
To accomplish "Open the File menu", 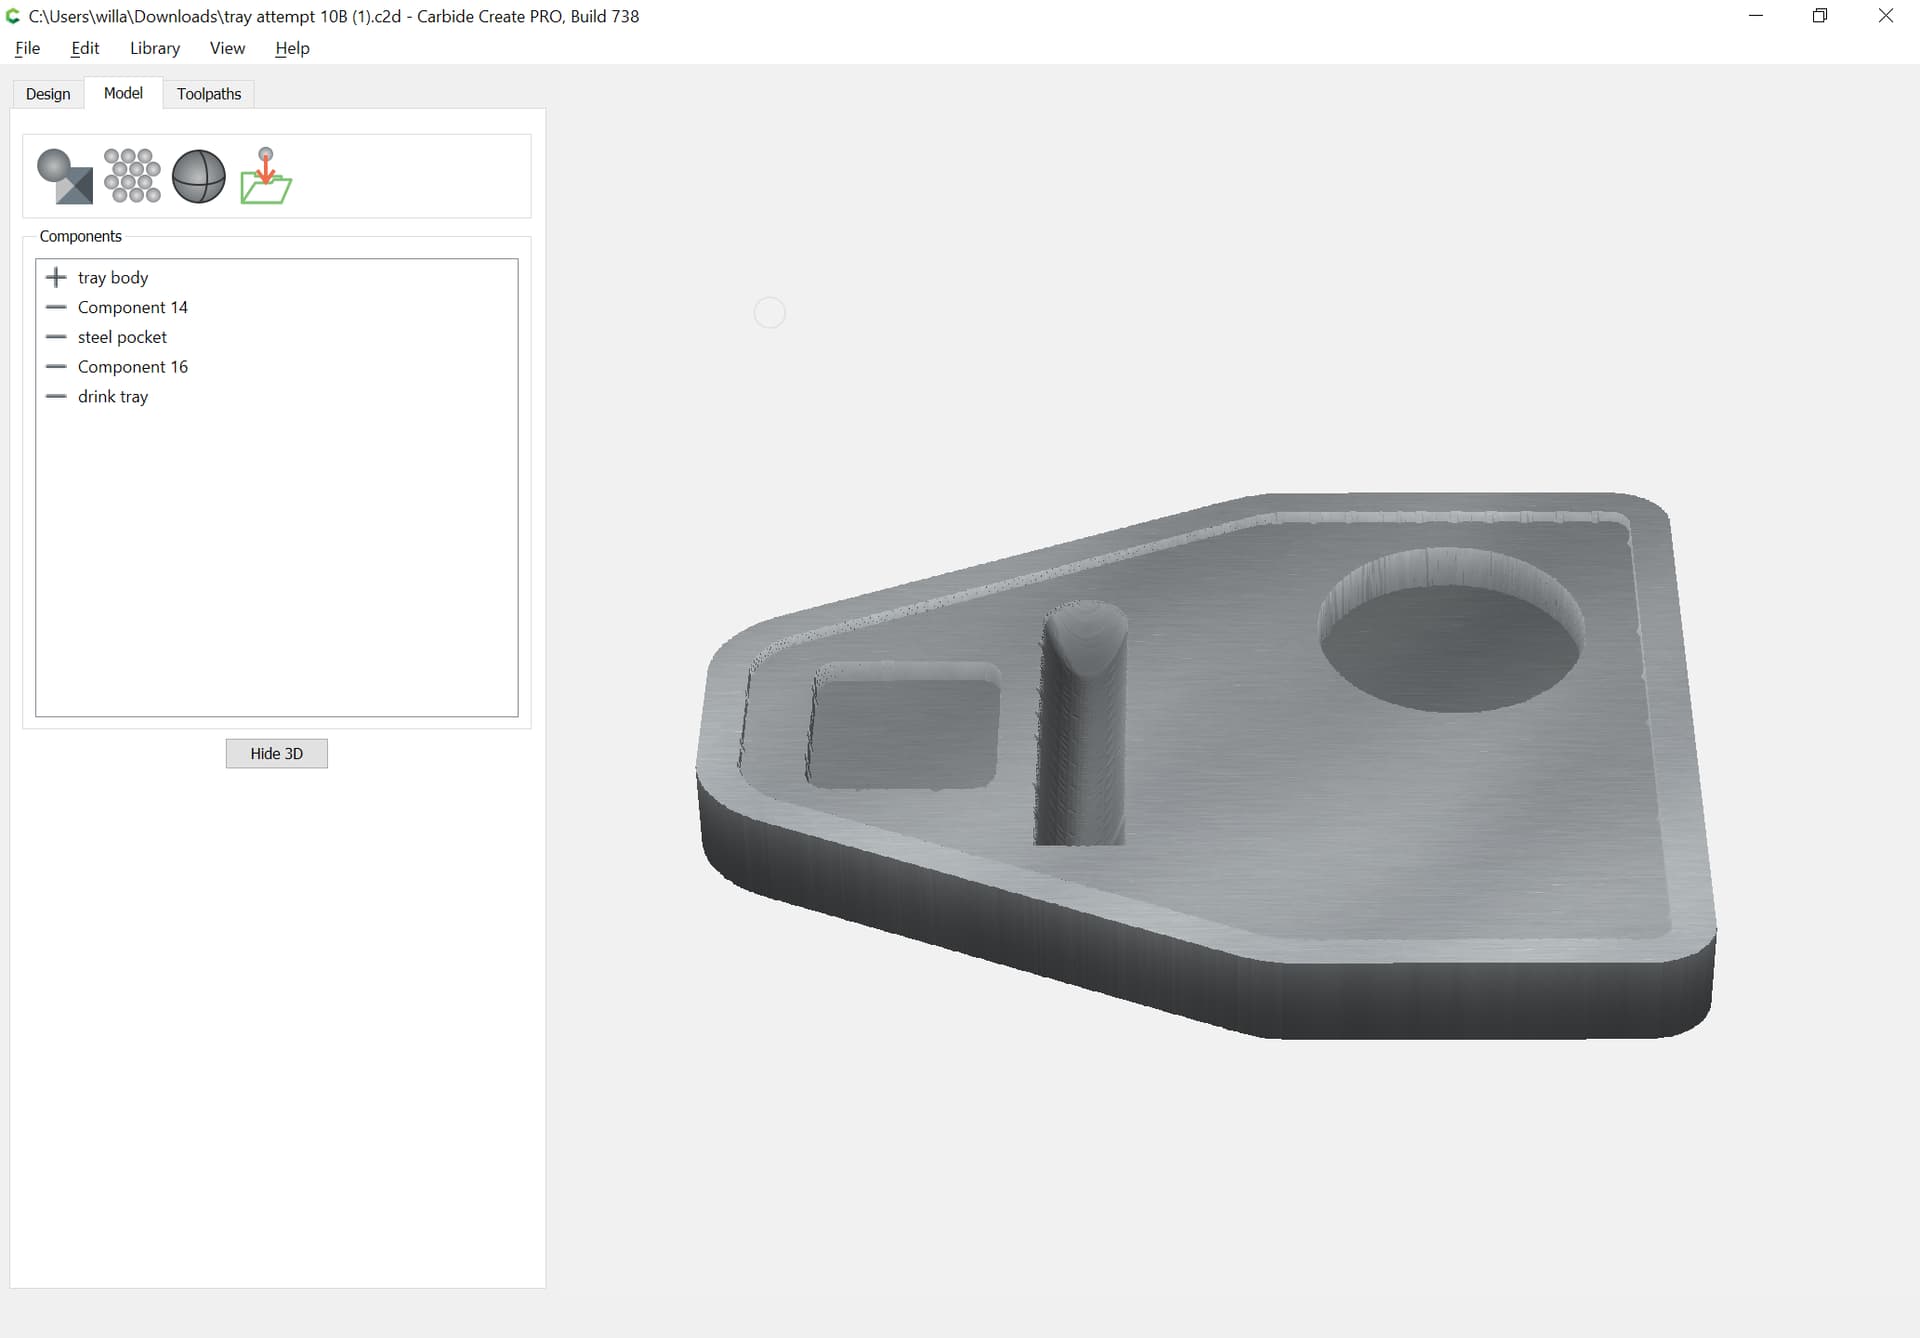I will (28, 48).
